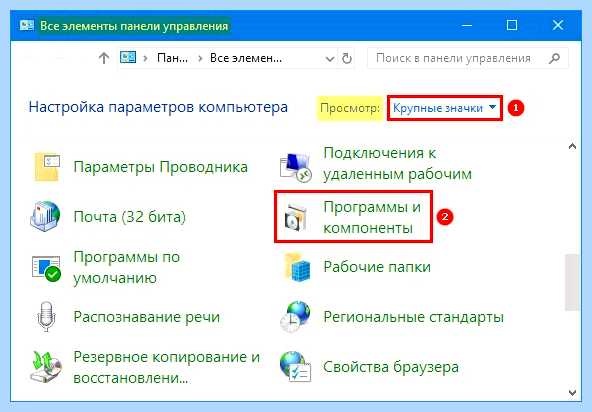
Task: Open Программы по умолчанию link
Action: click(x=126, y=267)
